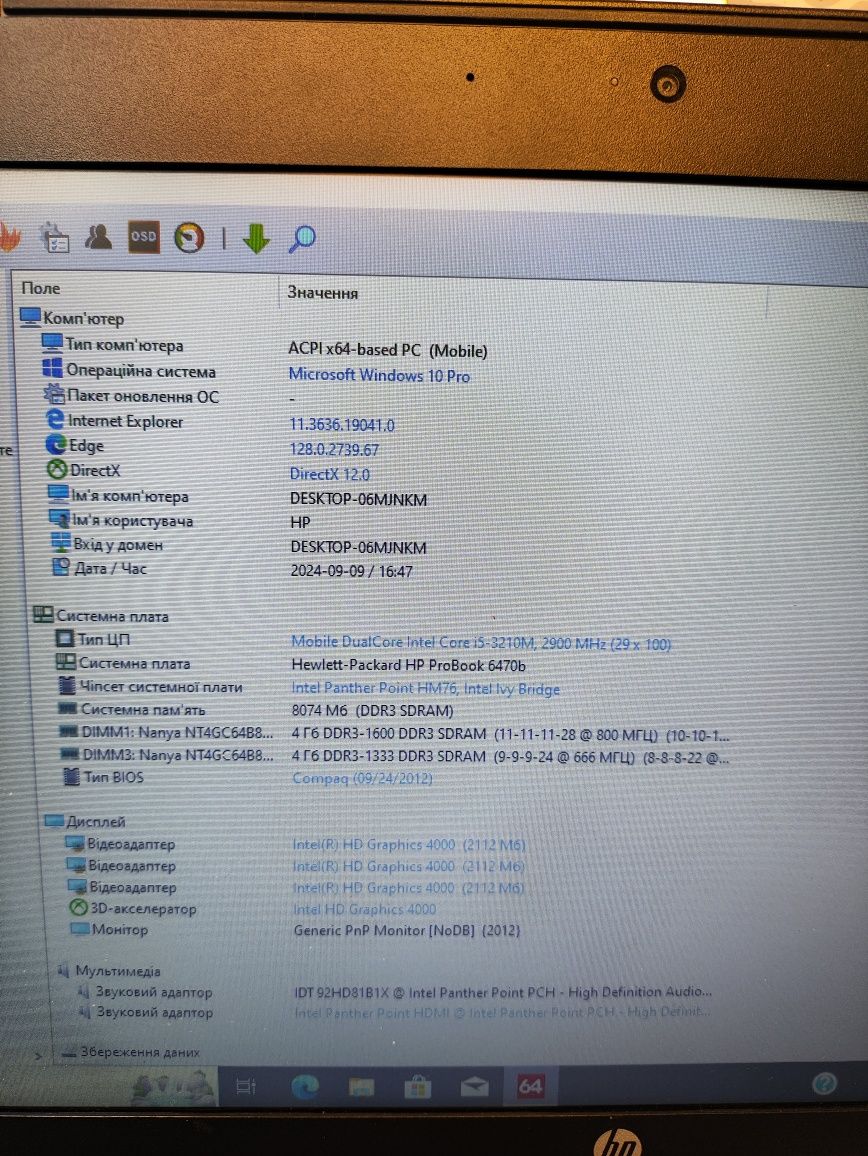This screenshot has height=1156, width=868.
Task: Click the Поле column header
Action: (x=41, y=288)
